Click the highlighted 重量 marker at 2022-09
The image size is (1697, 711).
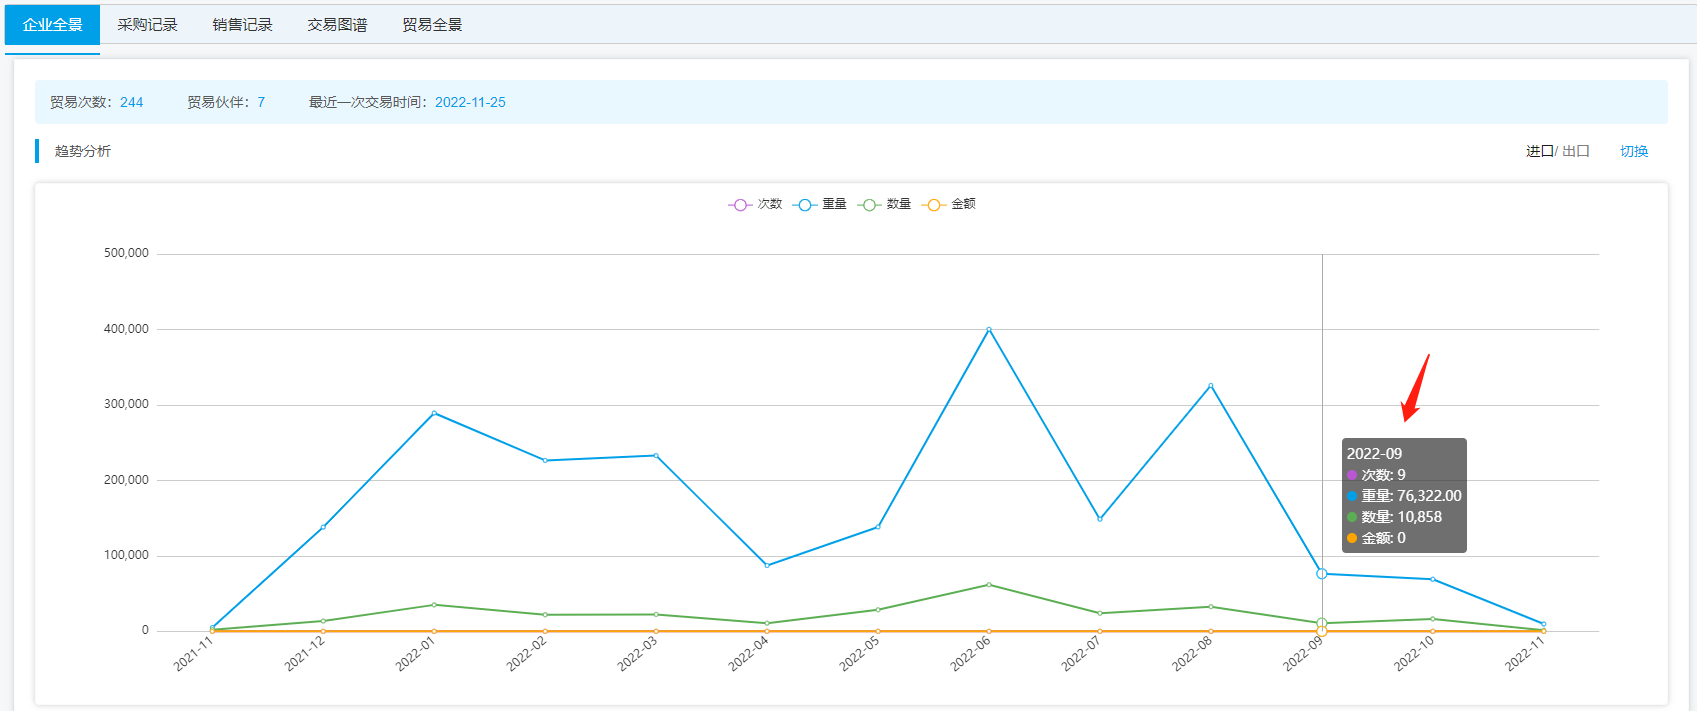click(x=1322, y=574)
